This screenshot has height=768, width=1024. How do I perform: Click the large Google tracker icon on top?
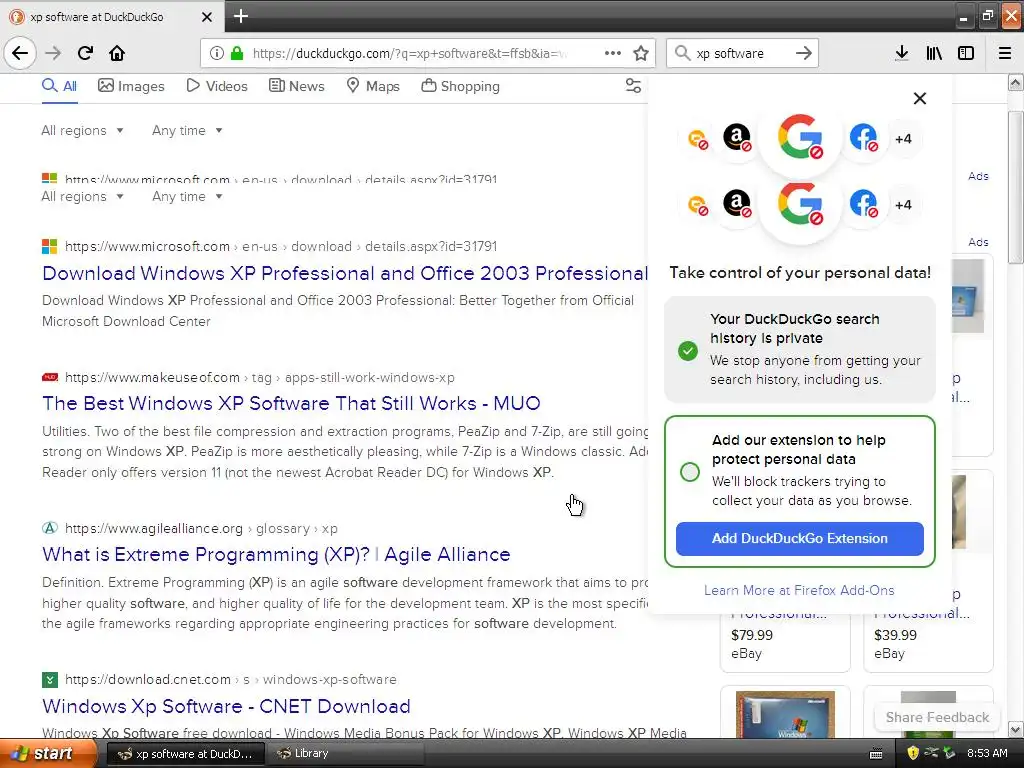800,136
